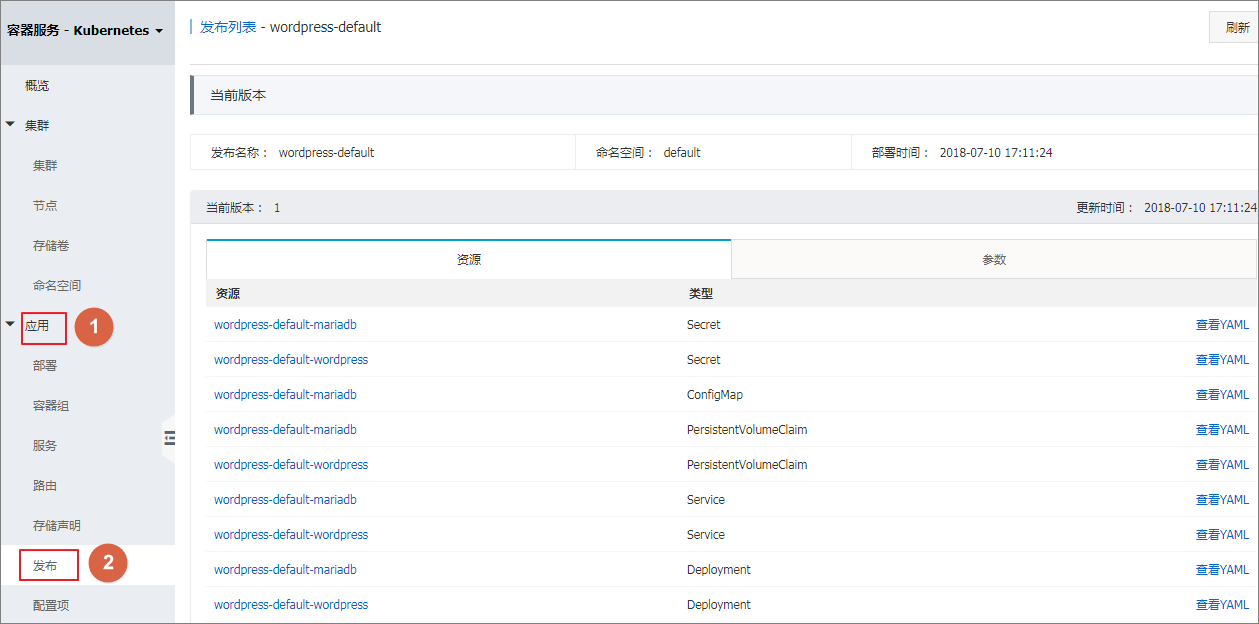
Task: Select 存储卷 in the sidebar
Action: 51,246
